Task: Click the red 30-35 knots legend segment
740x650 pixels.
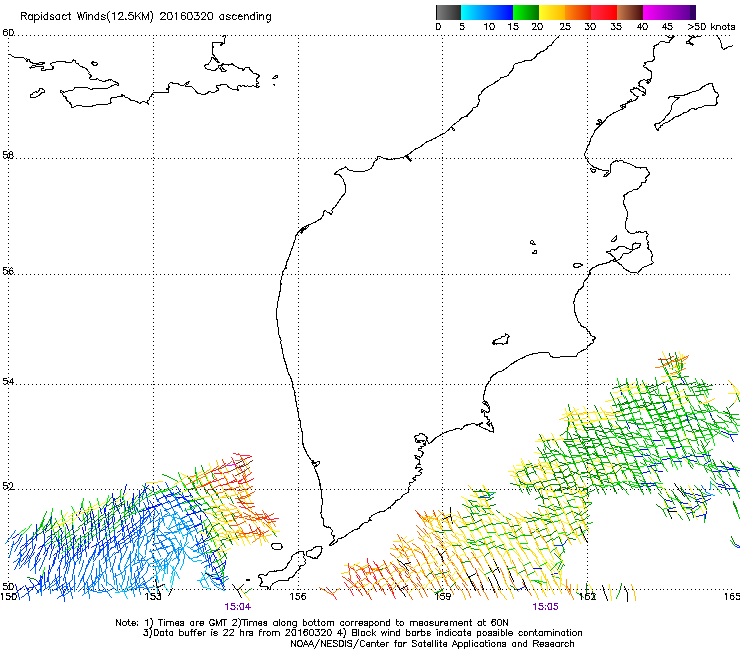Action: 604,12
